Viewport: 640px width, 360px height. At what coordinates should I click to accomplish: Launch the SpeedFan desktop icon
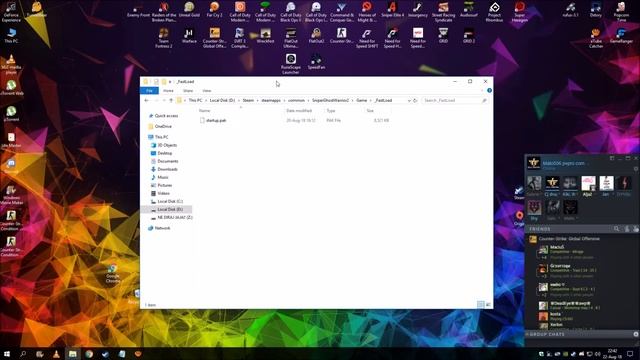tap(316, 62)
